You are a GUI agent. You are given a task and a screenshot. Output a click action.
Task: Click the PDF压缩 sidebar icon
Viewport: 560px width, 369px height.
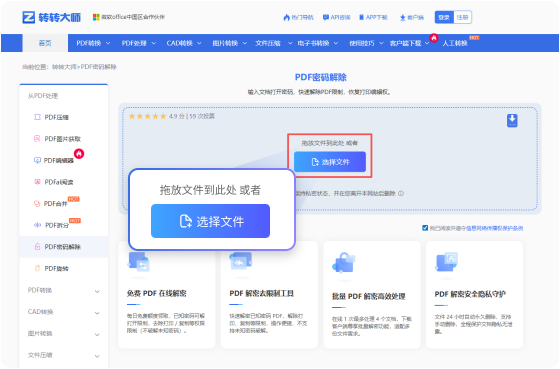click(x=37, y=117)
